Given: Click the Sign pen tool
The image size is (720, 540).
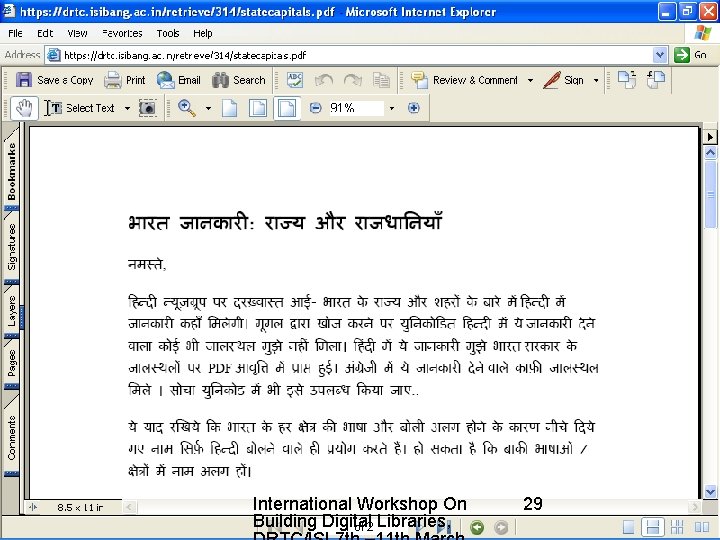Looking at the screenshot, I should [x=563, y=80].
